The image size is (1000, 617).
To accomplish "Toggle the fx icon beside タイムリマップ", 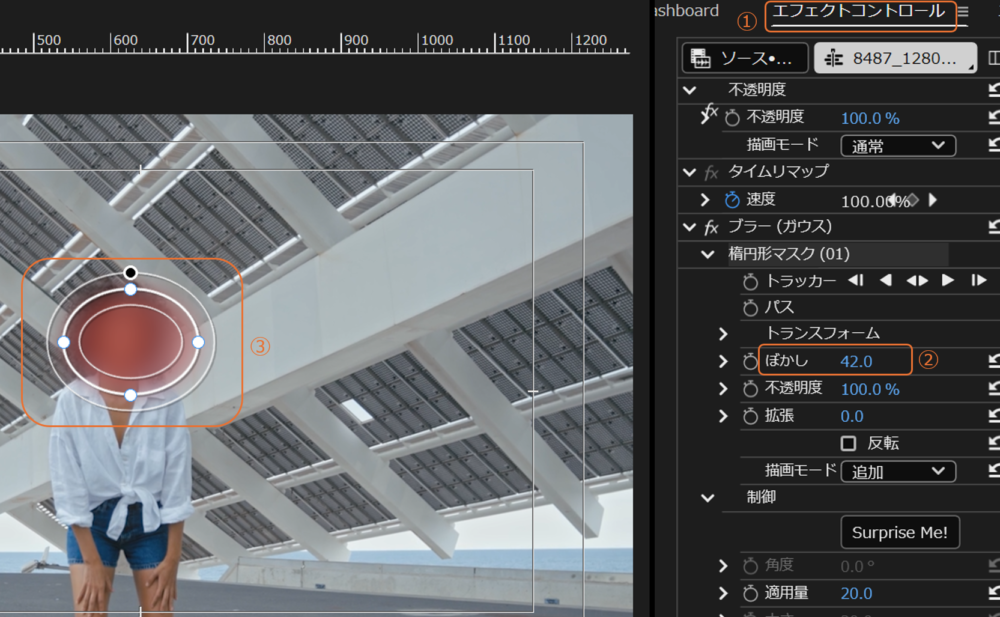I will tap(711, 172).
